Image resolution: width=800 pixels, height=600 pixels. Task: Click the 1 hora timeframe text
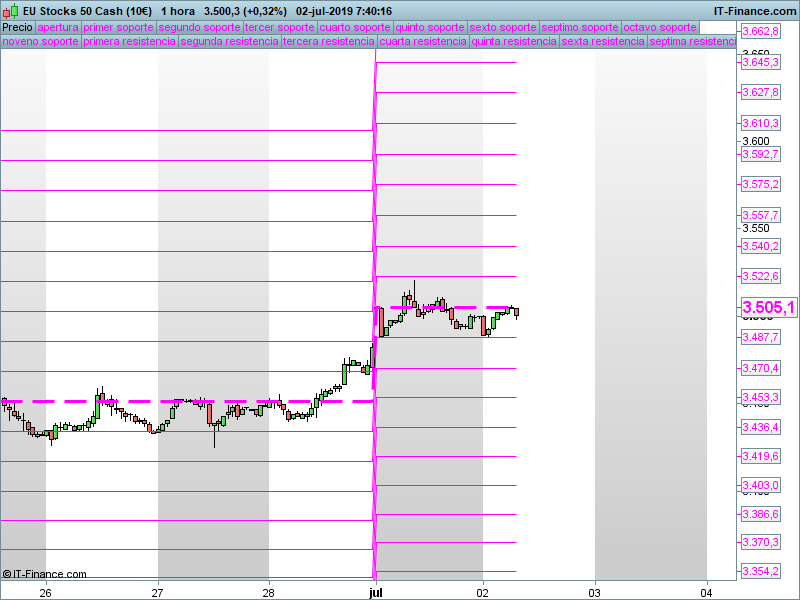click(x=178, y=11)
